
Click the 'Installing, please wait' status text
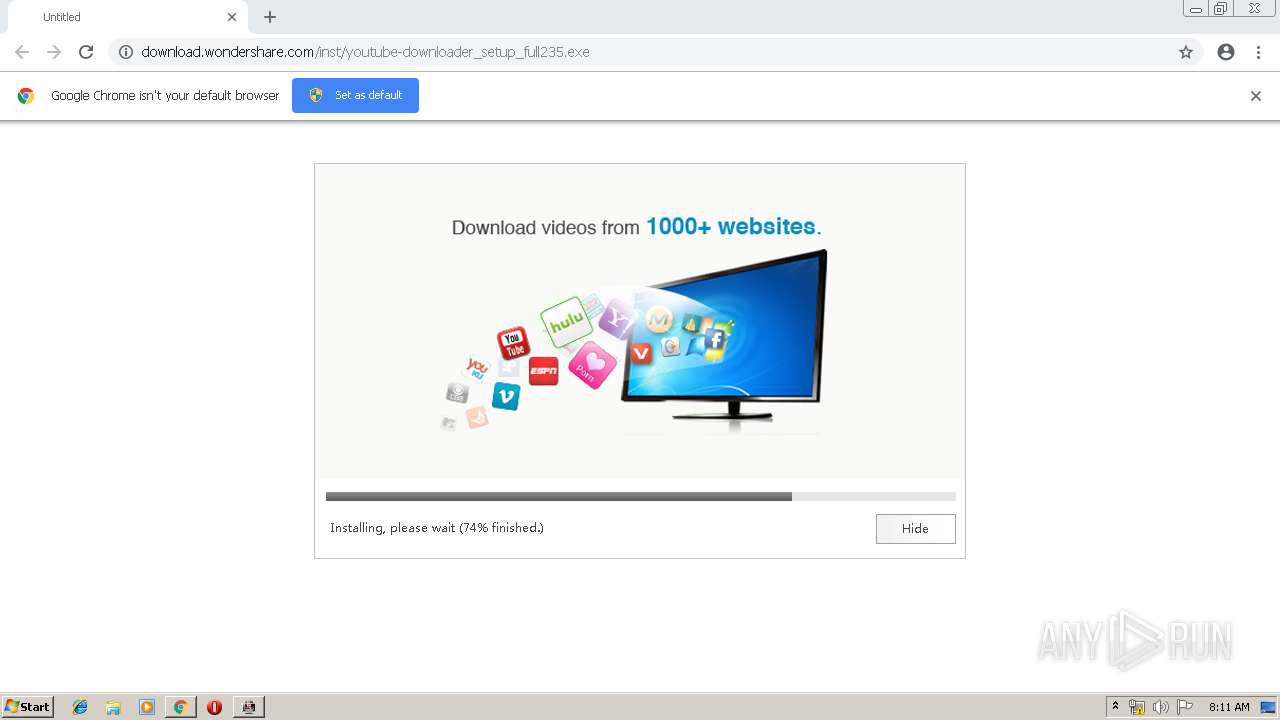pyautogui.click(x=437, y=528)
